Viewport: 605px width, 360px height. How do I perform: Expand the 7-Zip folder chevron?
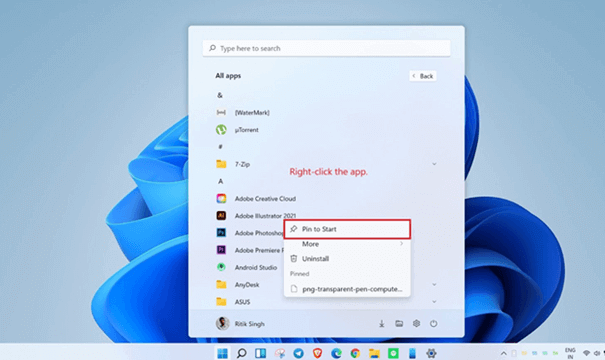pyautogui.click(x=434, y=164)
